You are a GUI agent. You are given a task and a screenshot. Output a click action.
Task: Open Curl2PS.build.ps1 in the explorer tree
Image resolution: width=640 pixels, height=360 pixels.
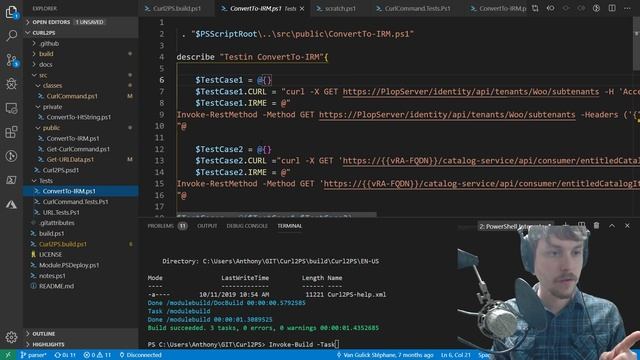81,244
